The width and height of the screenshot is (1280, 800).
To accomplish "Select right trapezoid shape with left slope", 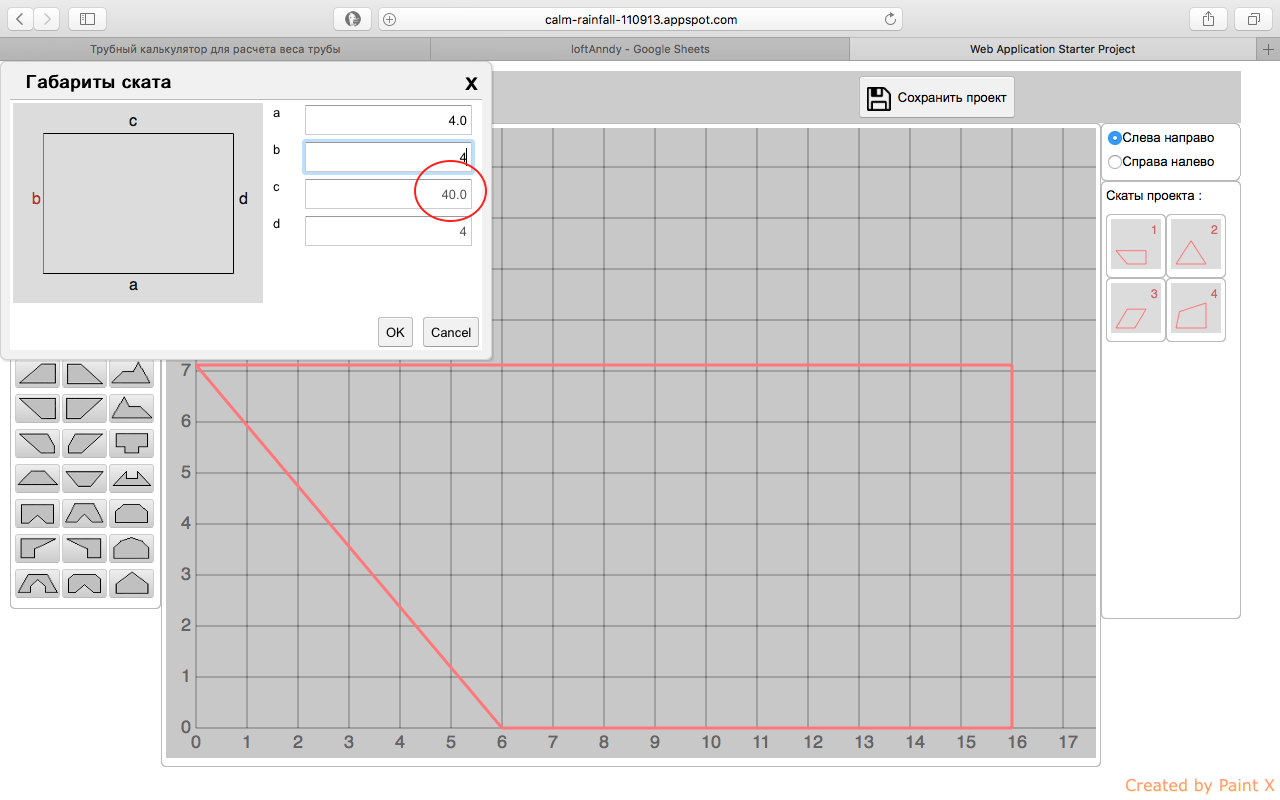I will tap(37, 374).
